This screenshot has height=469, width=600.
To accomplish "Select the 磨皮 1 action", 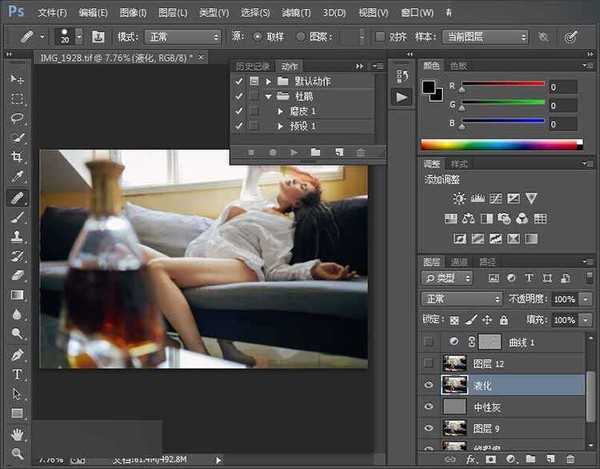I will pyautogui.click(x=302, y=111).
